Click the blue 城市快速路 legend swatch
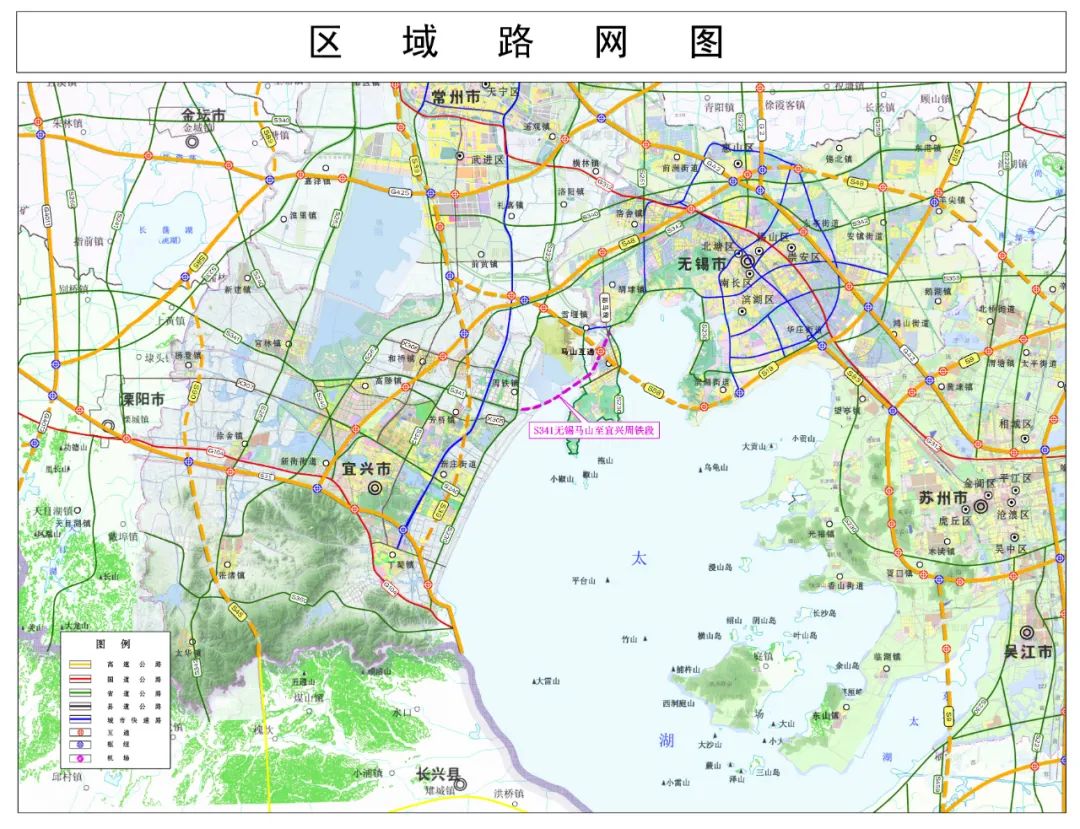 coord(80,720)
